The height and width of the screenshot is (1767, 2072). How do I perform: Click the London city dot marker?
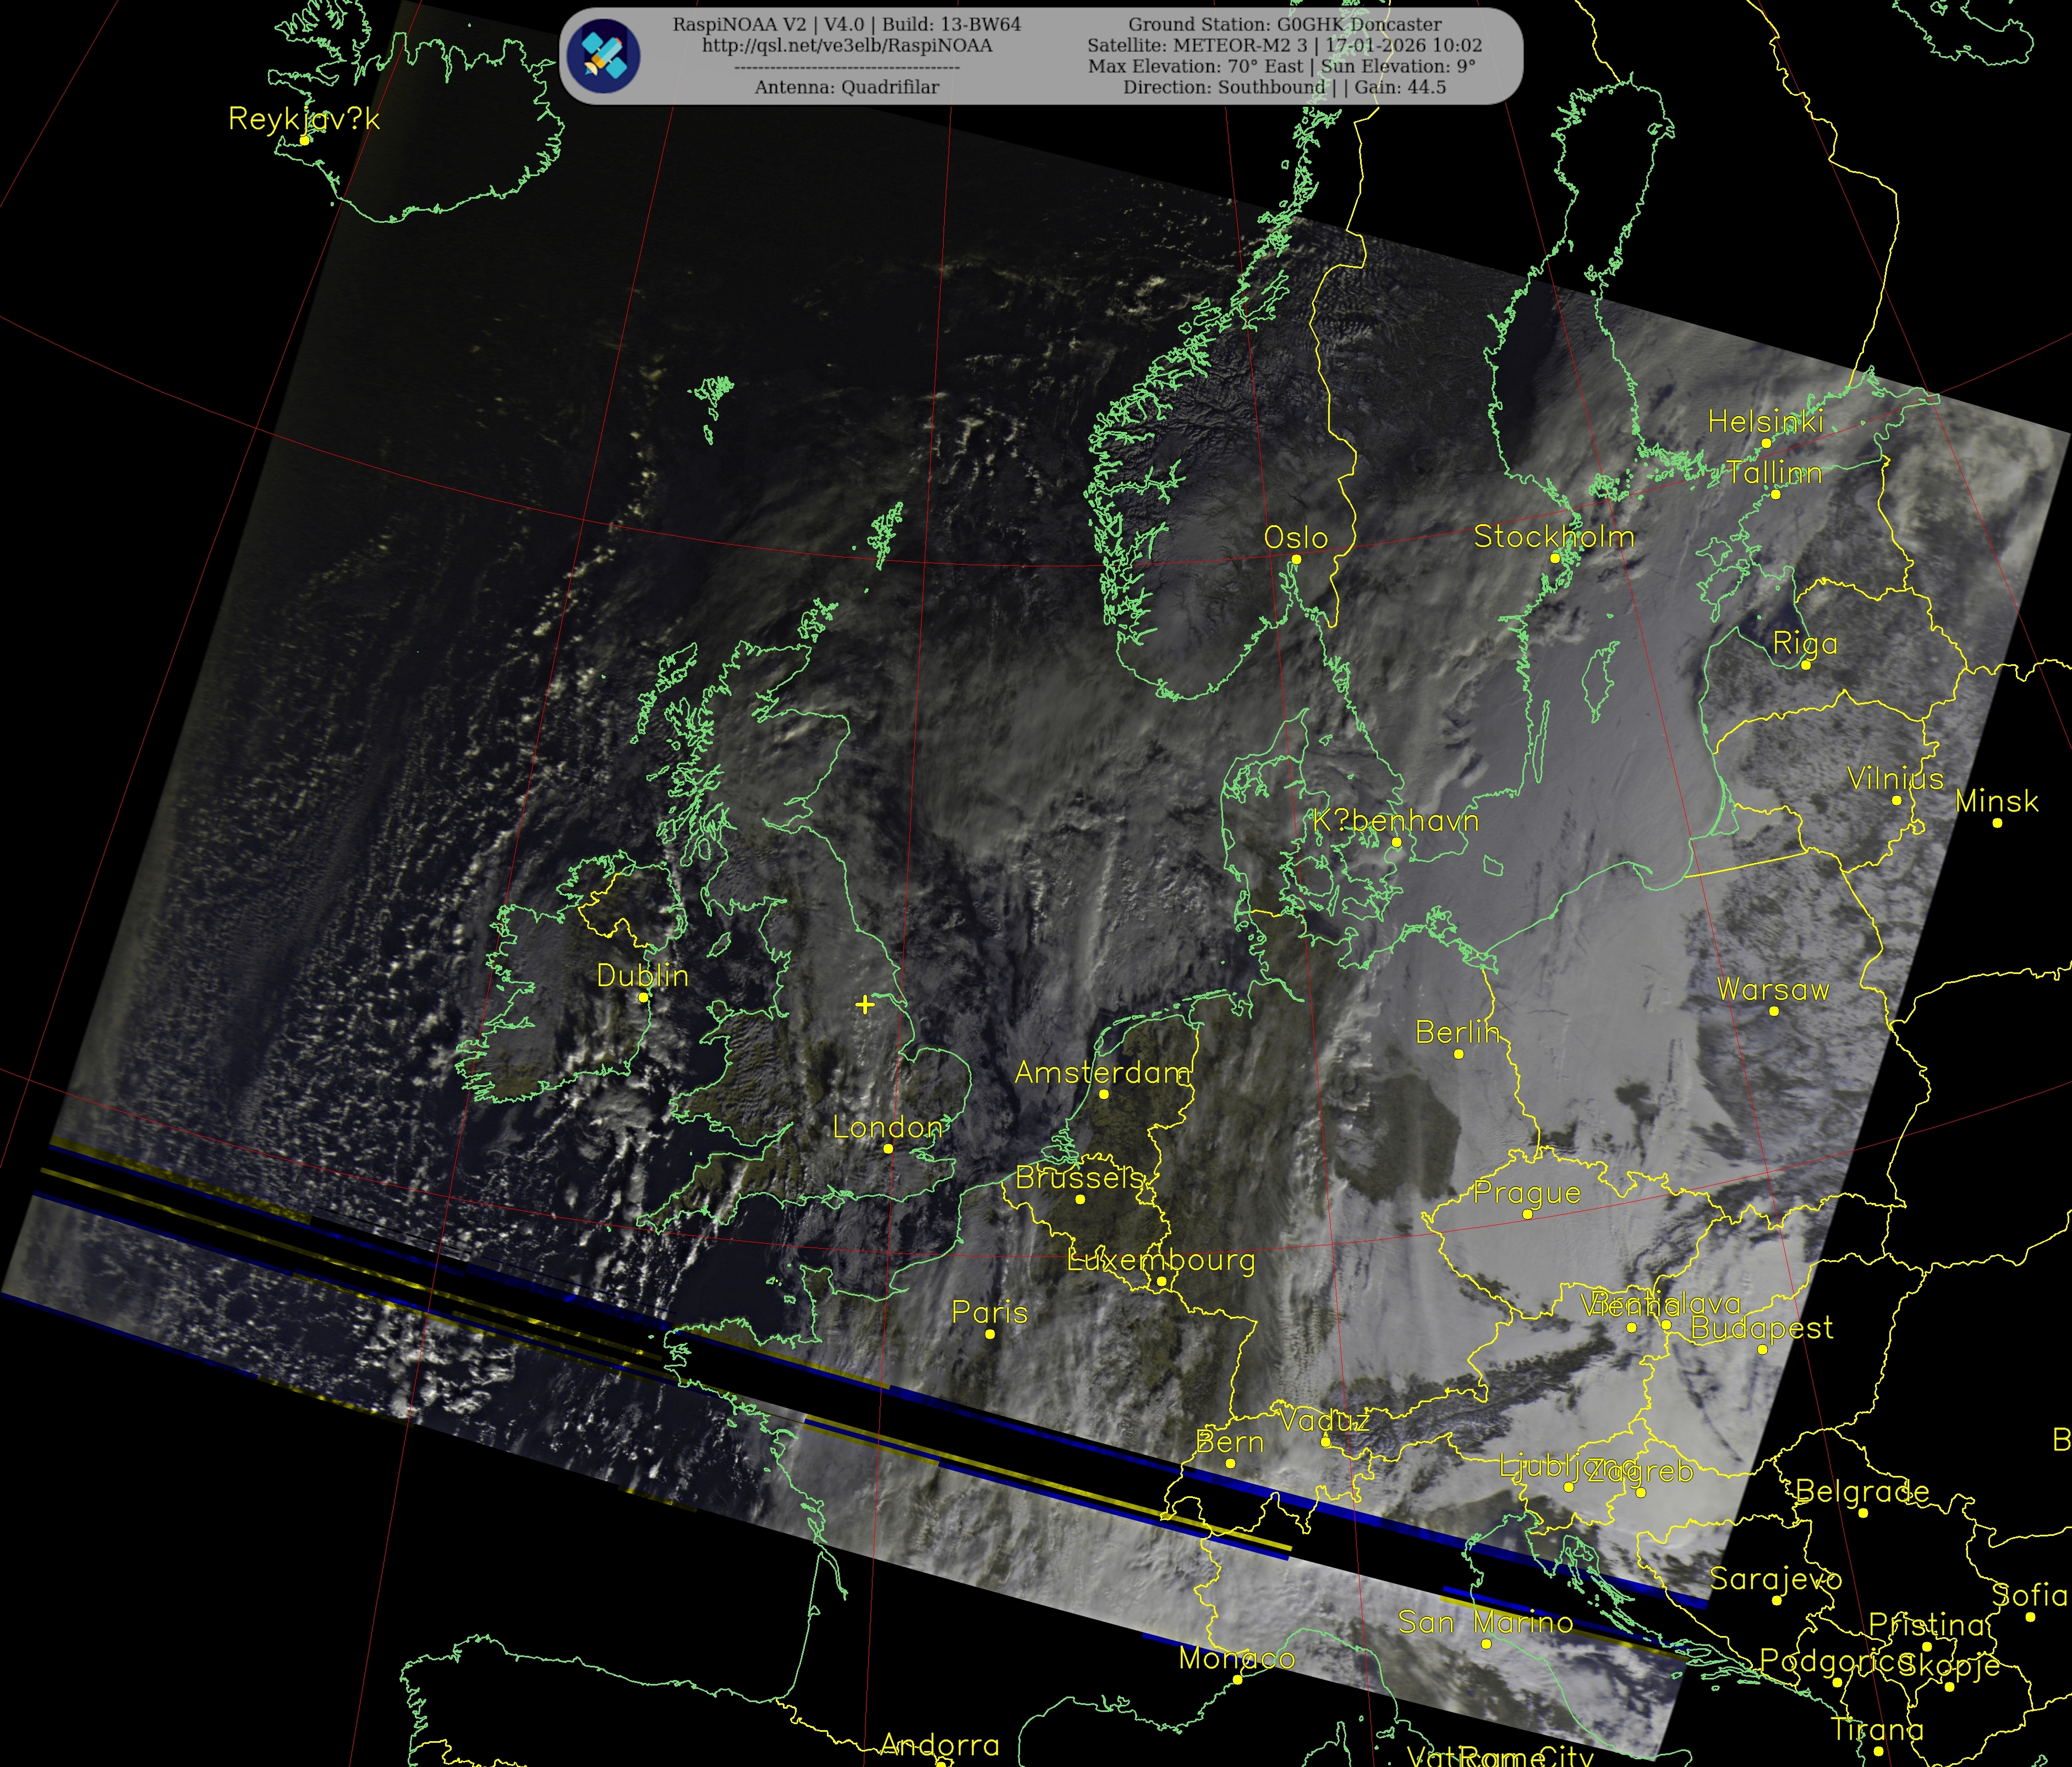[888, 1149]
